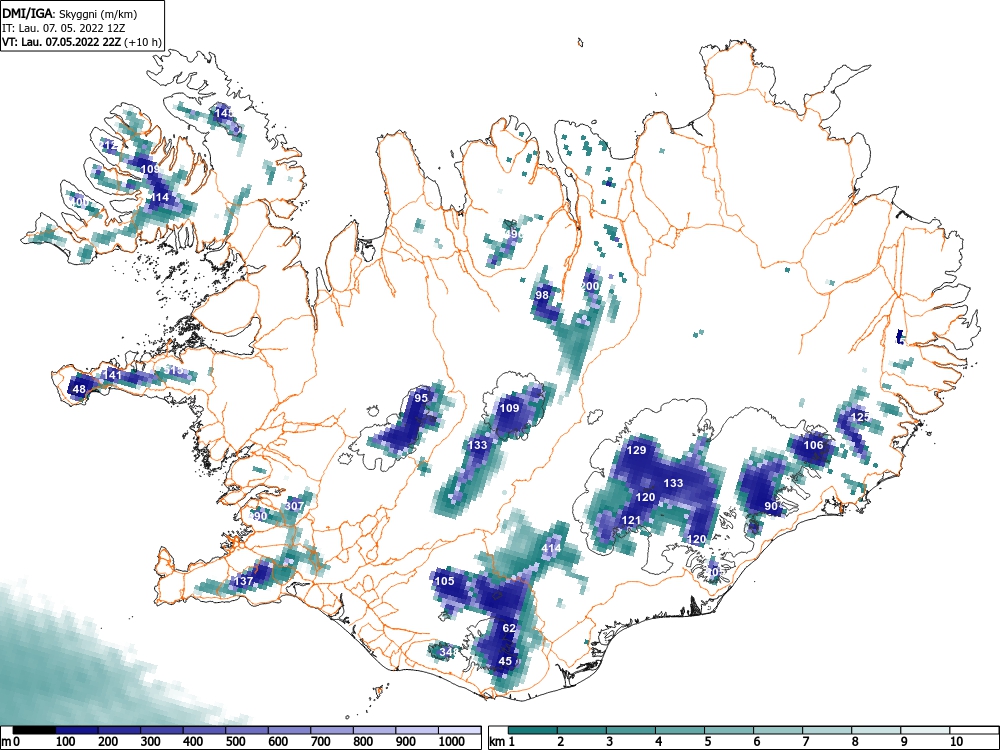Click the 10 tick label in km legend
1000x750 pixels.
click(x=956, y=742)
